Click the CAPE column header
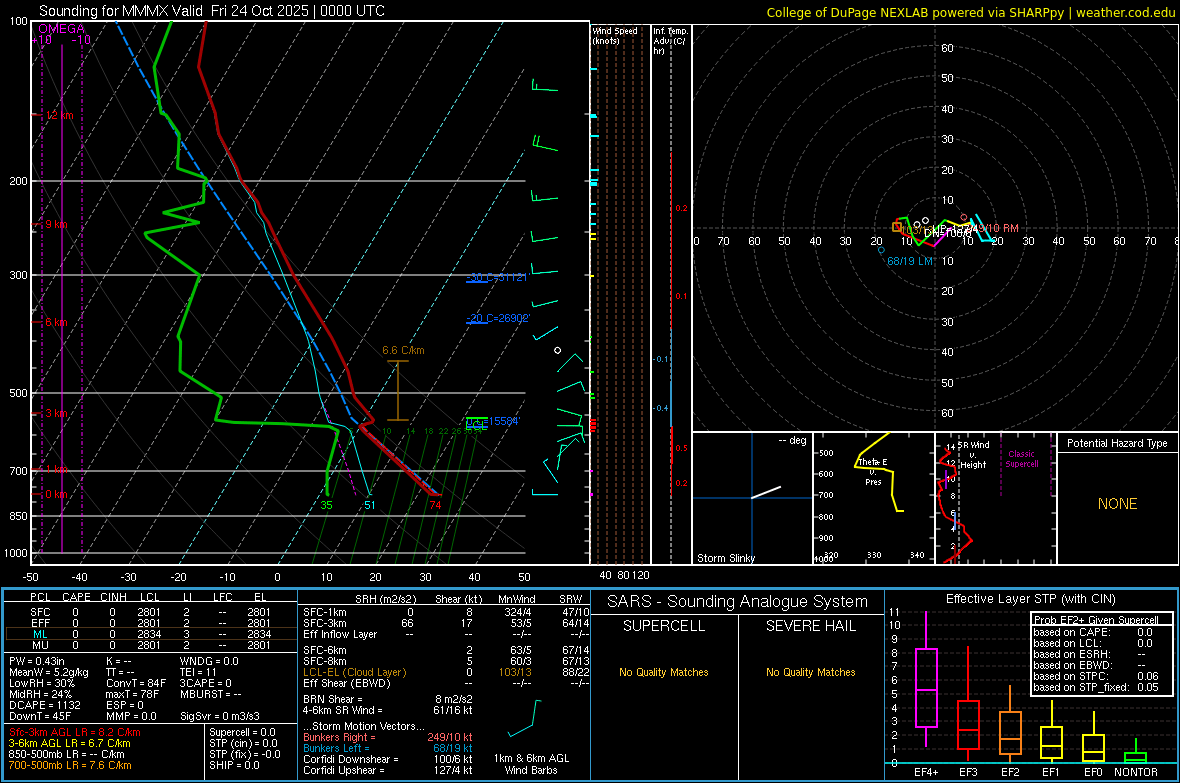 coord(76,597)
